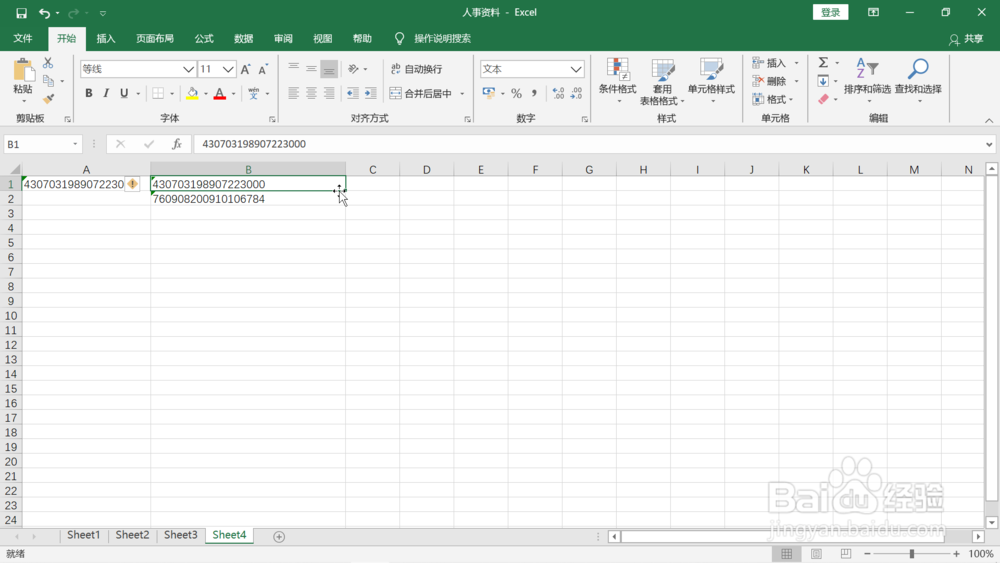The width and height of the screenshot is (1000, 563).
Task: Click the Tell Me search box 操作说明搜索
Action: pos(442,38)
